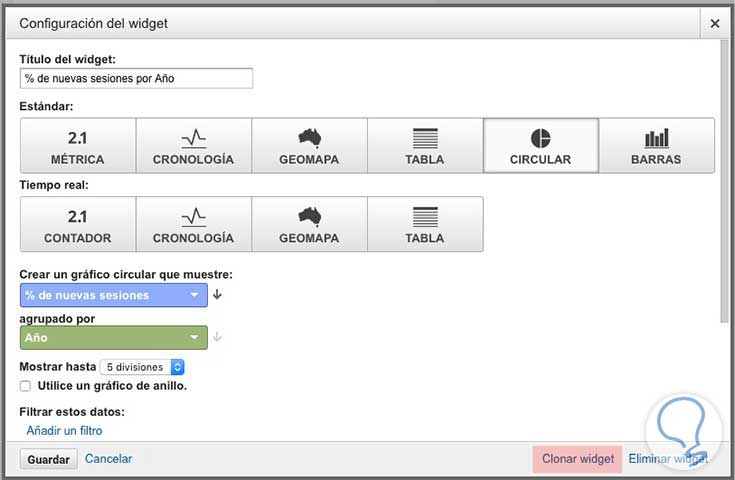Viewport: 735px width, 480px height.
Task: Pick the real-time Tabla widget
Action: pos(425,224)
